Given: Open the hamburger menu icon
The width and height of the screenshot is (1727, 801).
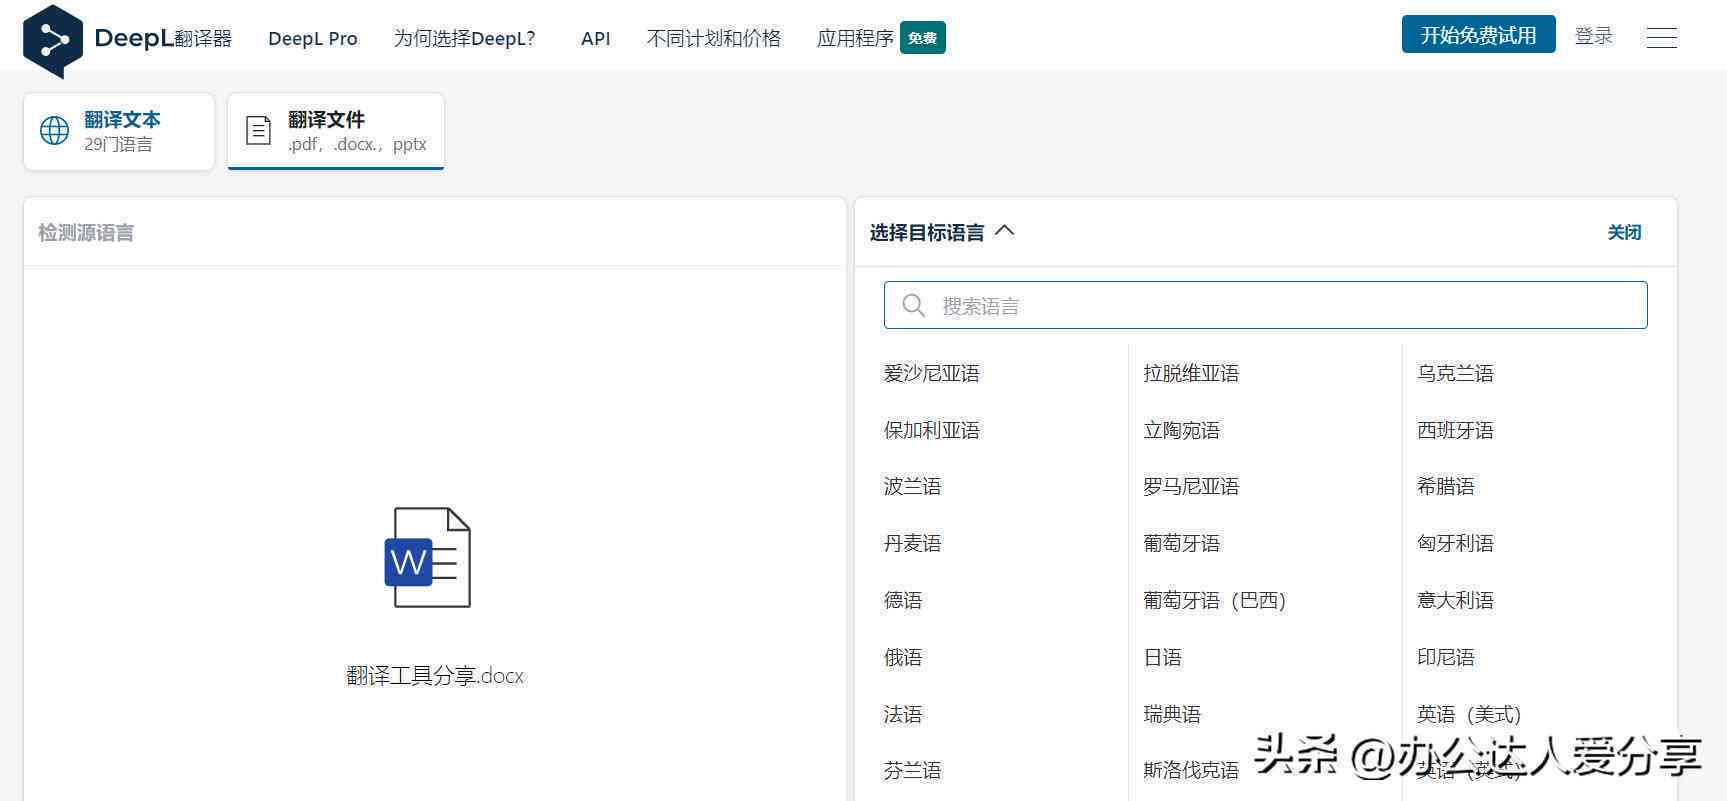Looking at the screenshot, I should [1661, 38].
